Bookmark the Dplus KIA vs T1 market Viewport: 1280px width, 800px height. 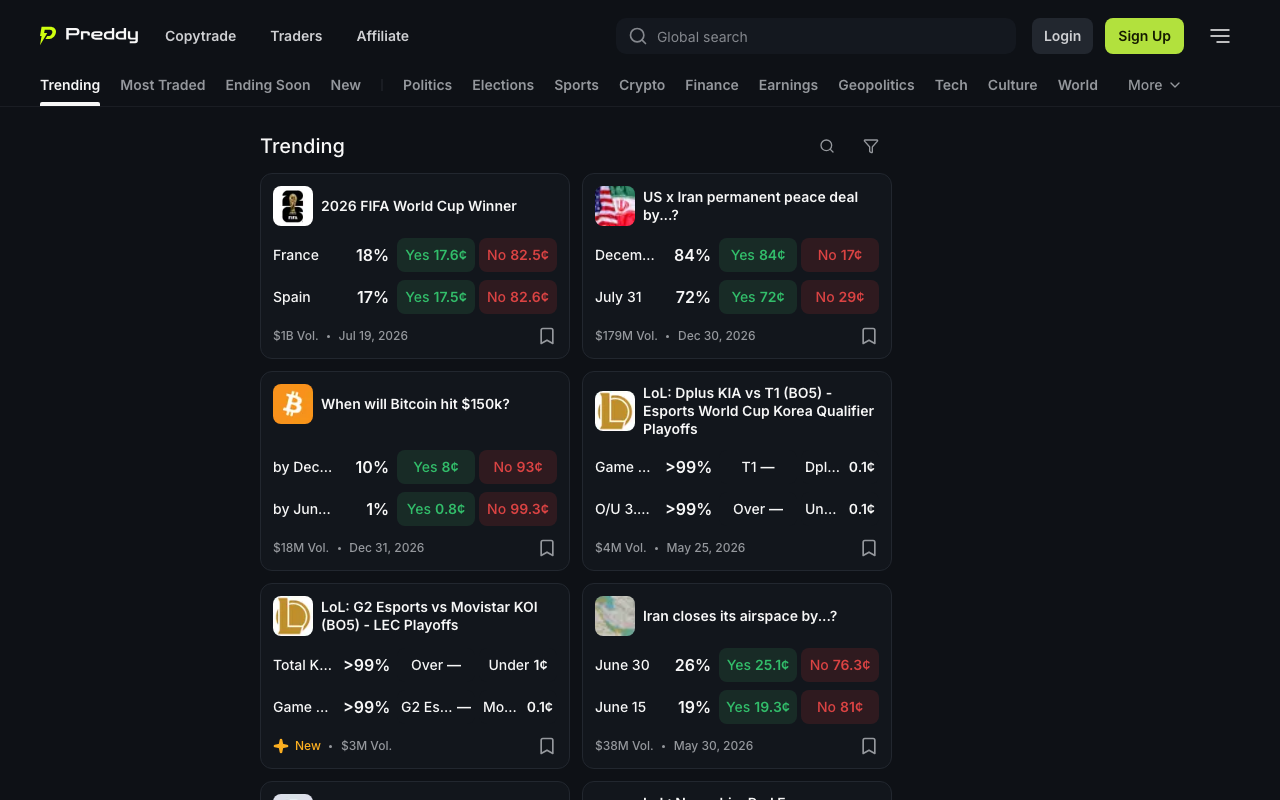coord(869,548)
